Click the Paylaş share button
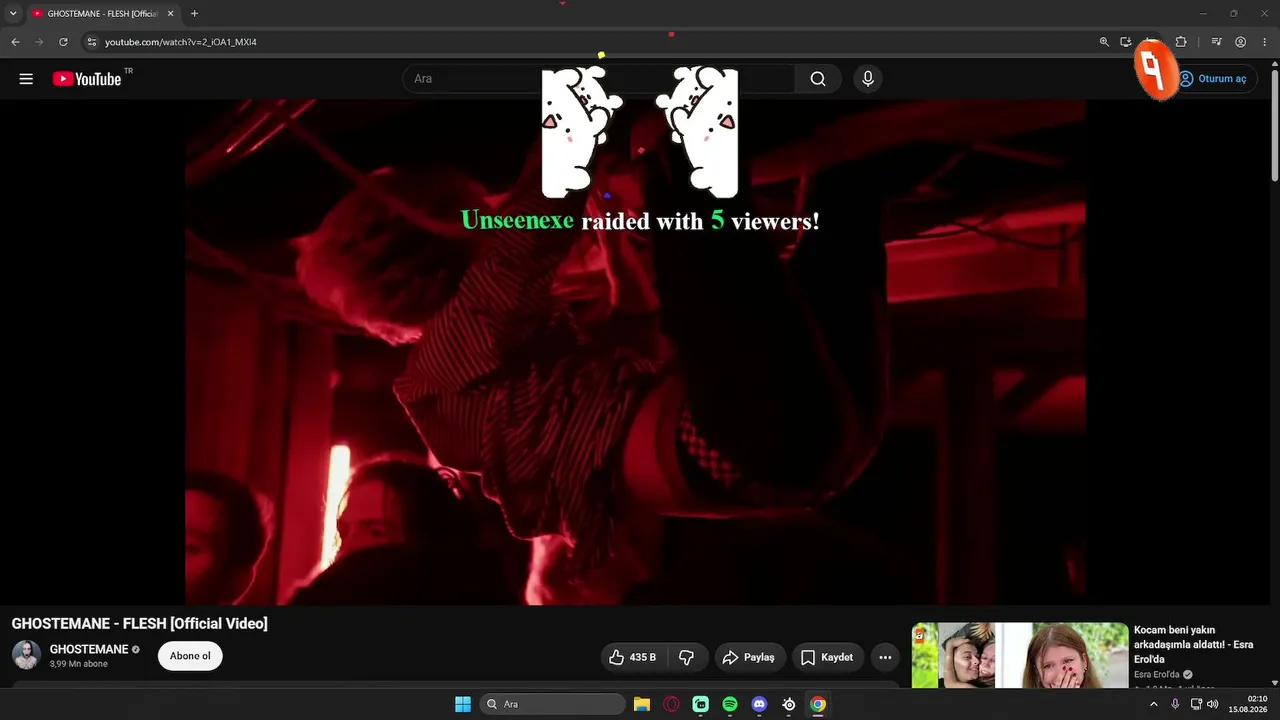 click(x=749, y=657)
